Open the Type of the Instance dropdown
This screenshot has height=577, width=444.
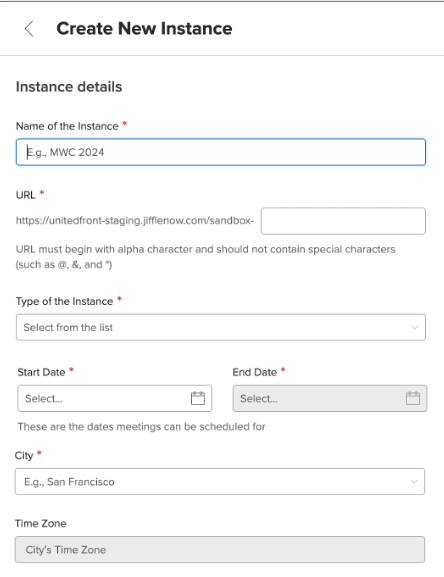pos(221,327)
